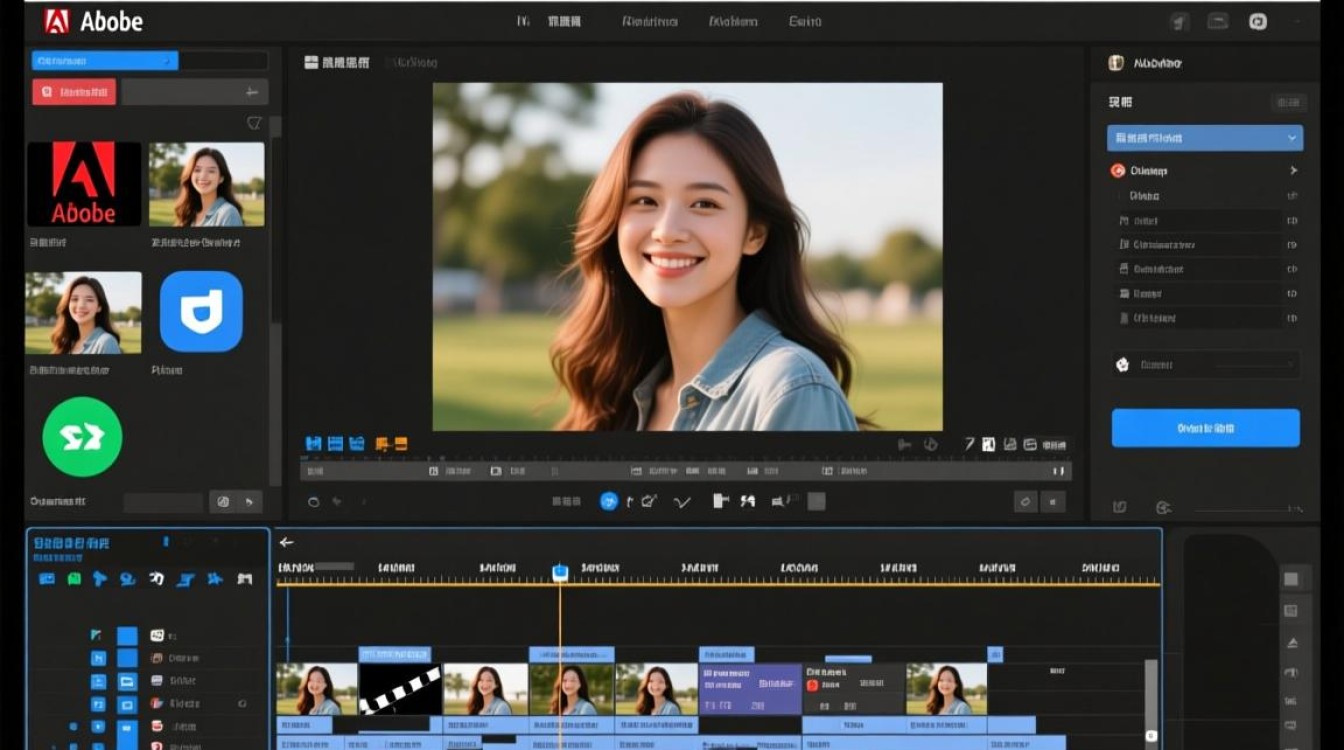Click the blue circular tool below the preview
1344x750 pixels.
point(608,502)
